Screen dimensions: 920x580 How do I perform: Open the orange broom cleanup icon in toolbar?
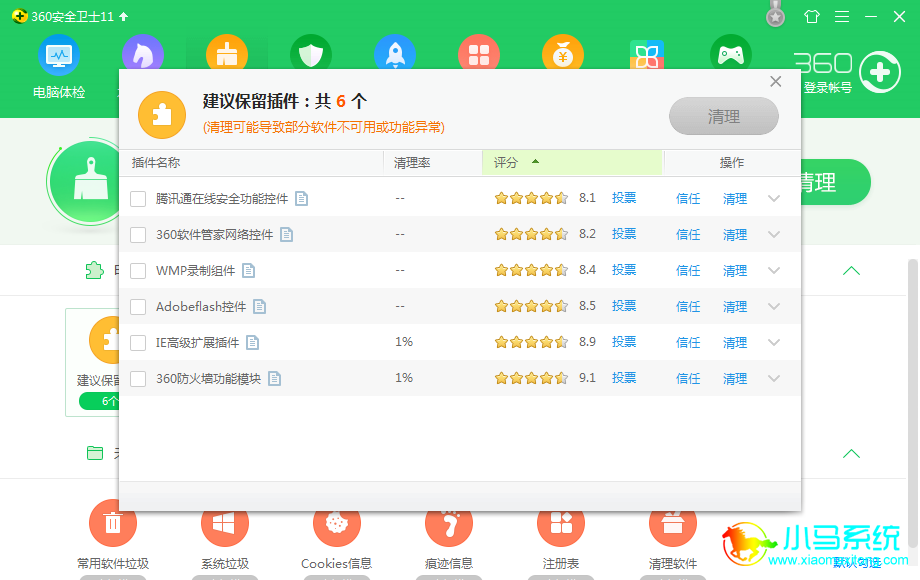click(x=227, y=53)
